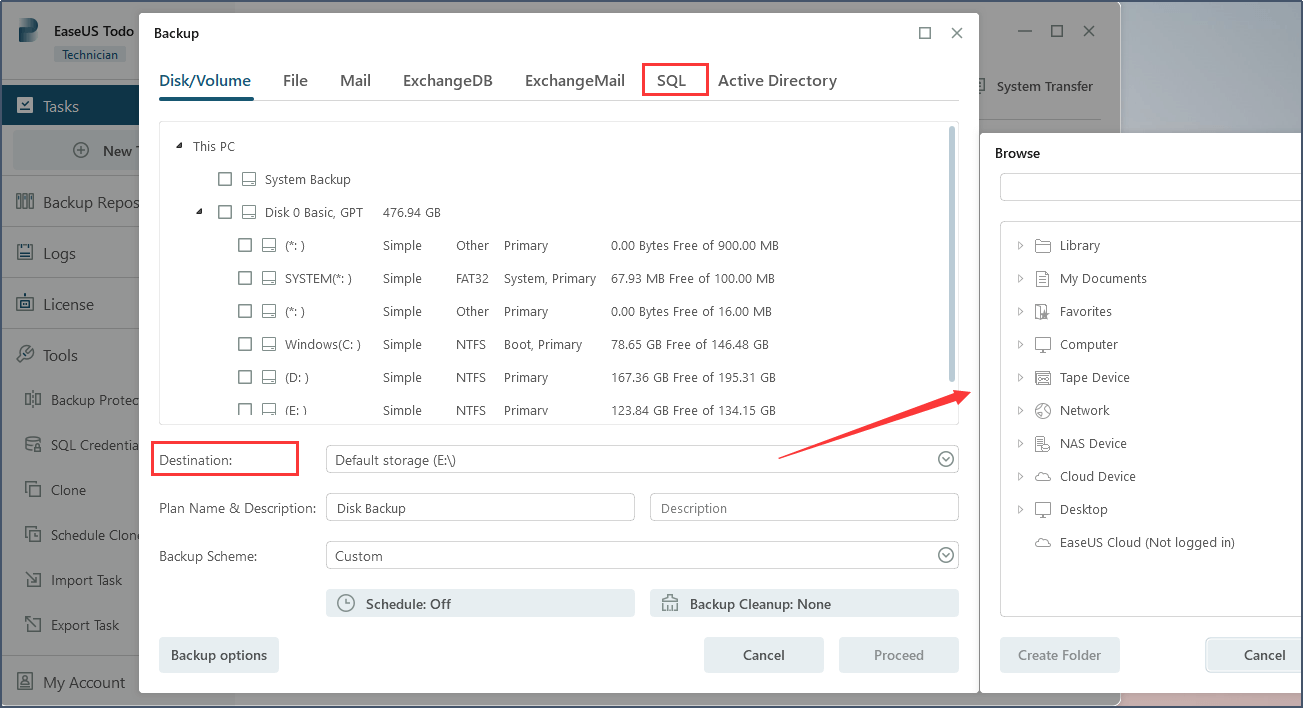Open the License sidebar icon
1305x708 pixels.
(25, 304)
